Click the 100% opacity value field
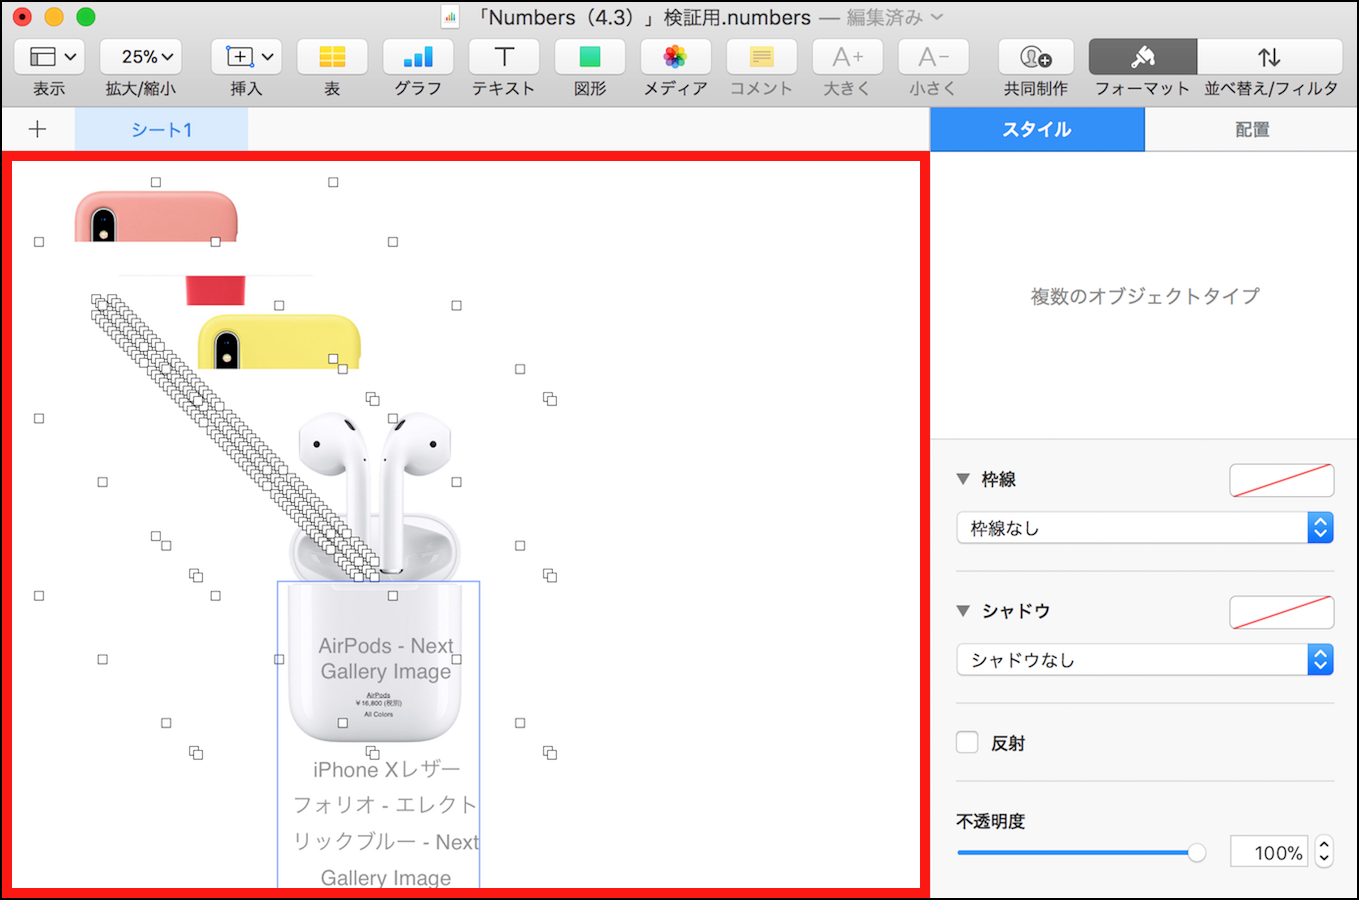The height and width of the screenshot is (900, 1359). point(1268,853)
